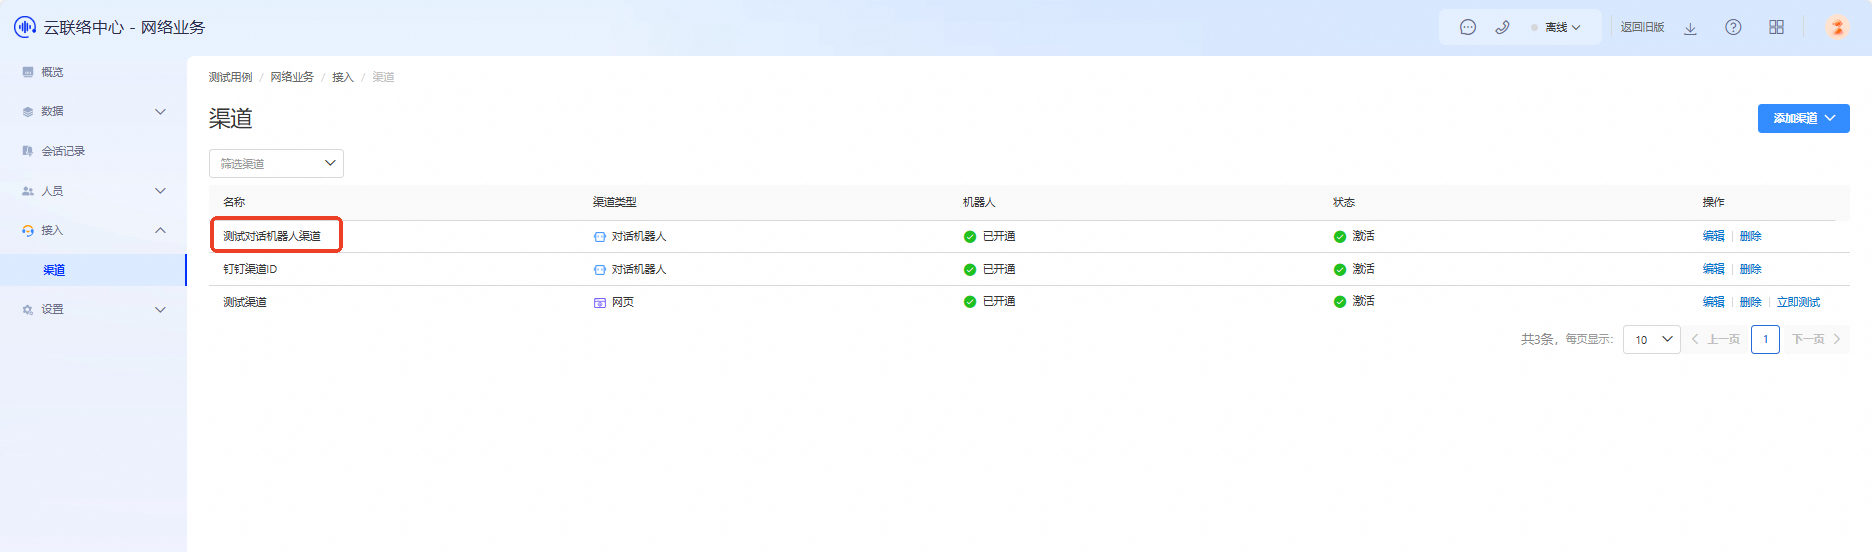1872x552 pixels.
Task: Click the 返回旧版 link
Action: pos(1642,28)
